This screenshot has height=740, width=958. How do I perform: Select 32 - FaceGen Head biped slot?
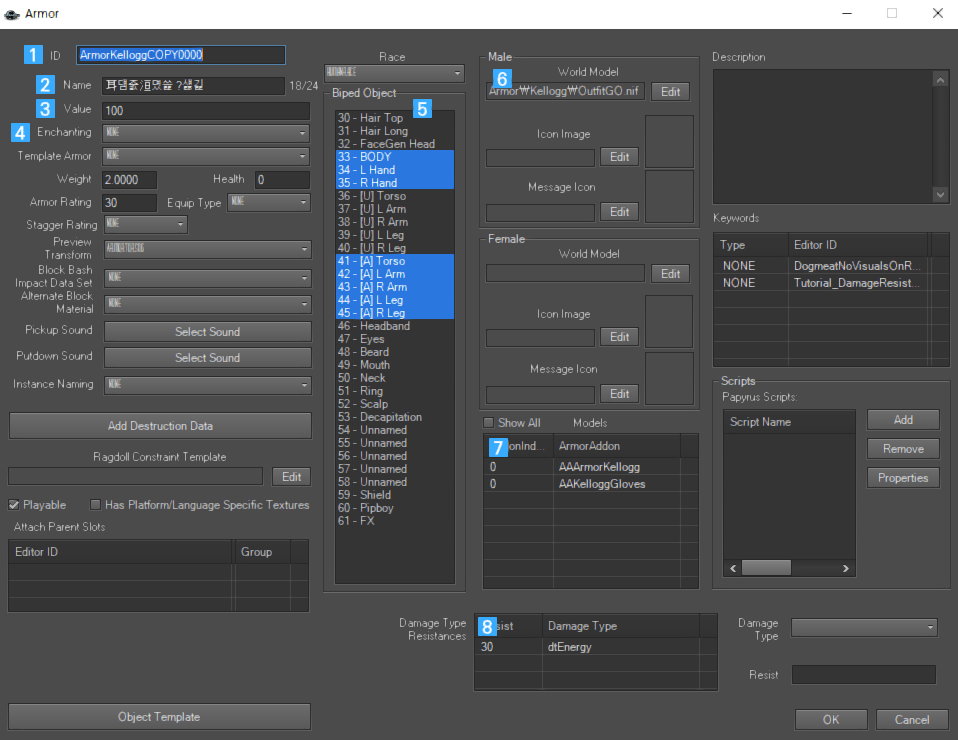click(x=395, y=144)
